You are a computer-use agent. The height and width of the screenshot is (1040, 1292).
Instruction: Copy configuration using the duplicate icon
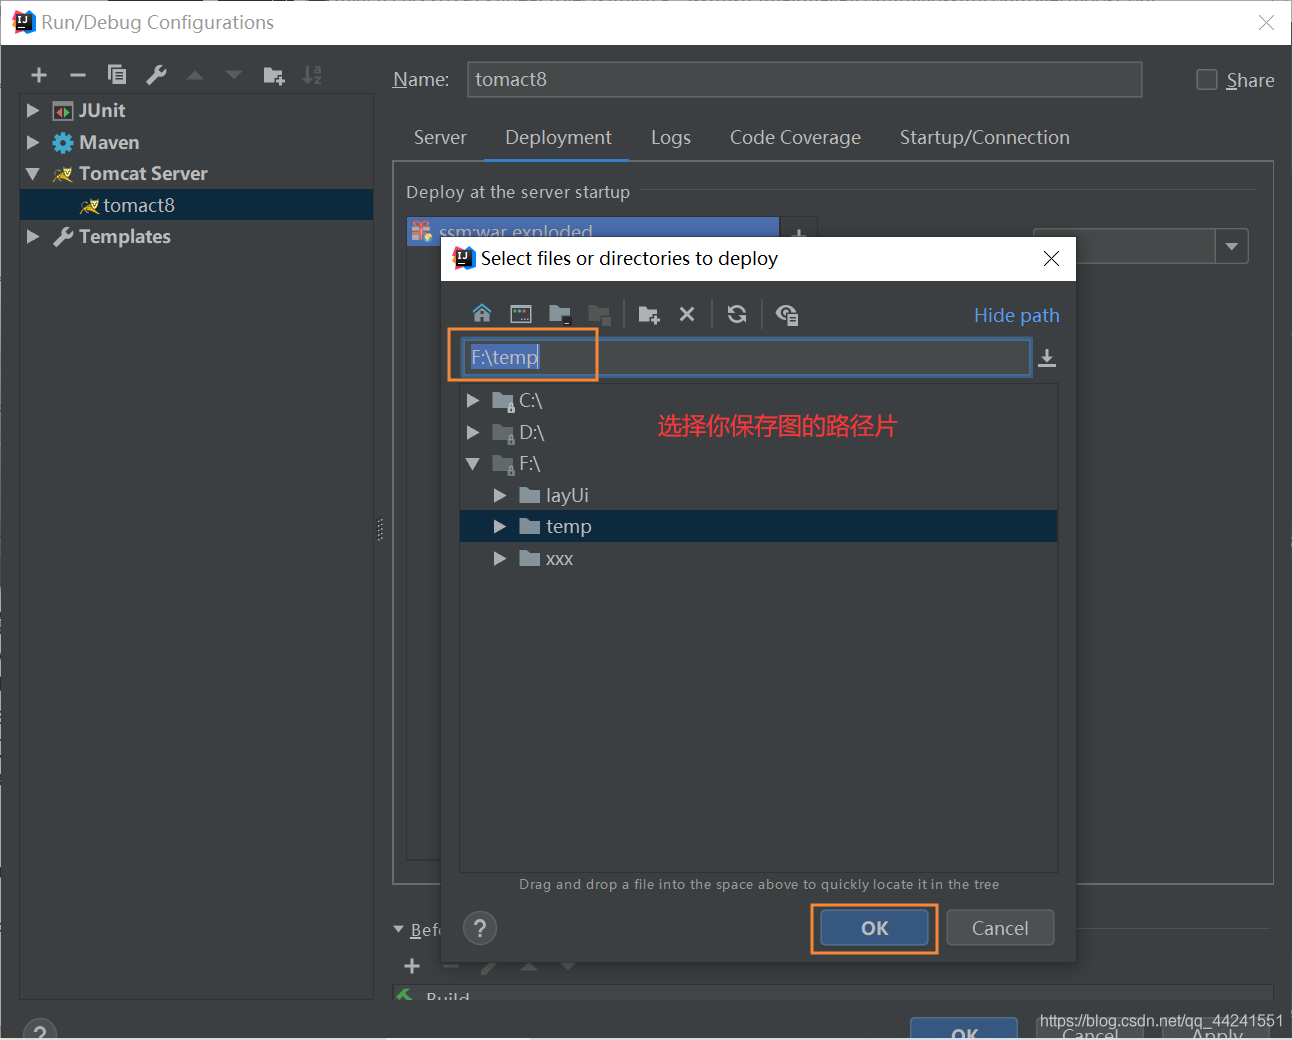click(117, 75)
